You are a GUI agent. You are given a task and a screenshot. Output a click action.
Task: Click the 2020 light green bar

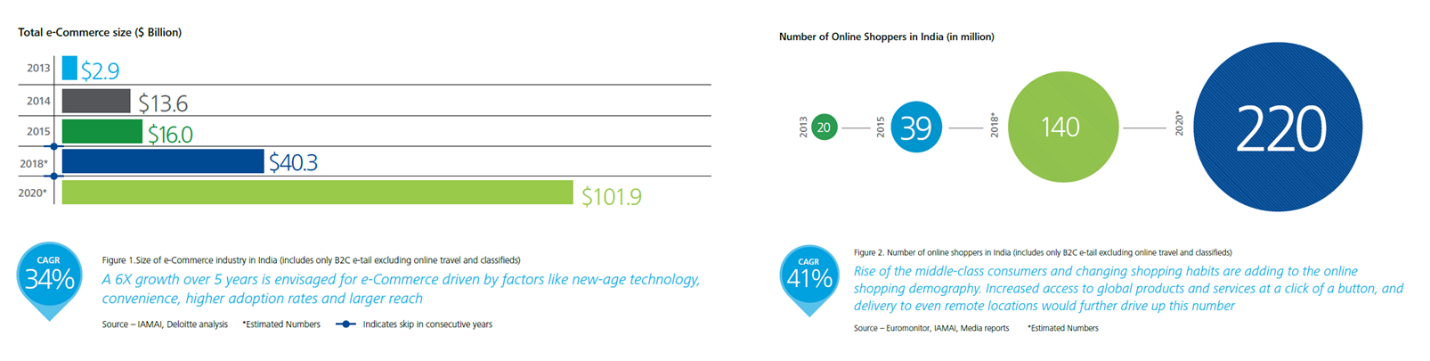click(317, 193)
